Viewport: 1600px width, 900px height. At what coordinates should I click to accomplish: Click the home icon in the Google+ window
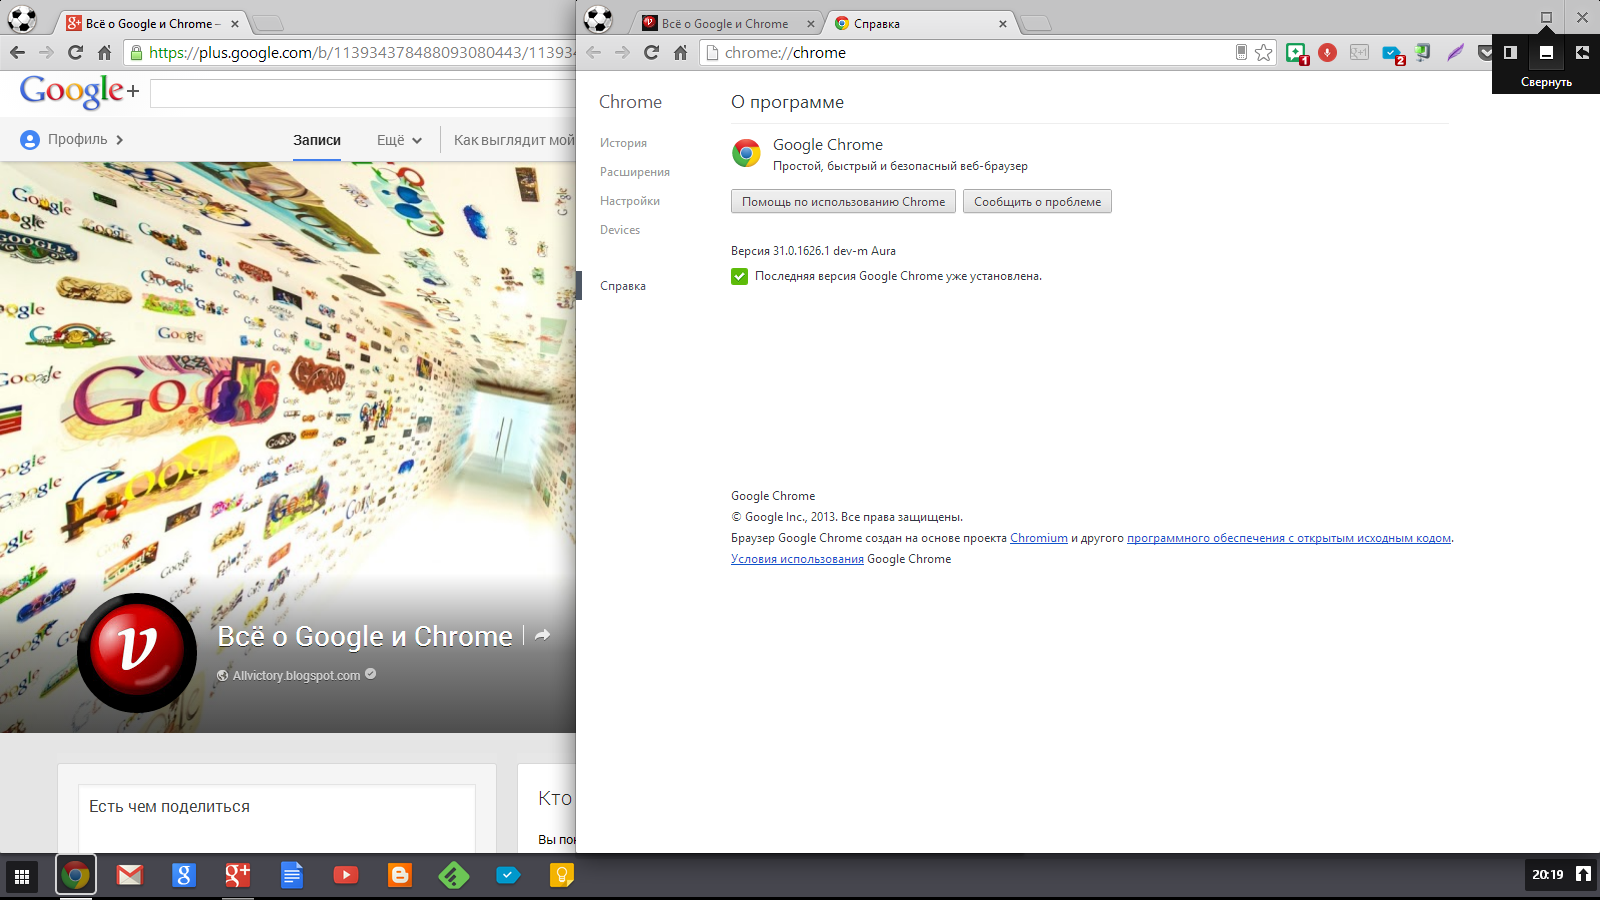pyautogui.click(x=104, y=52)
